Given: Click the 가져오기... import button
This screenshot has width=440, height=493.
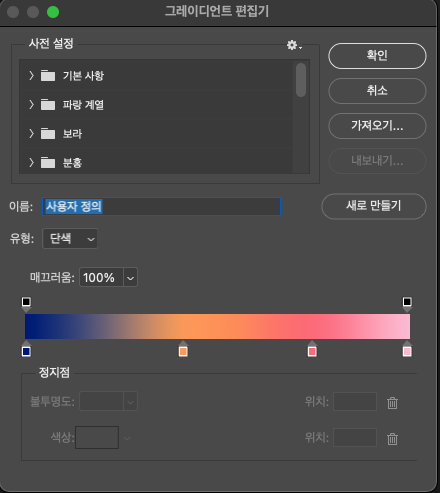Looking at the screenshot, I should (377, 126).
